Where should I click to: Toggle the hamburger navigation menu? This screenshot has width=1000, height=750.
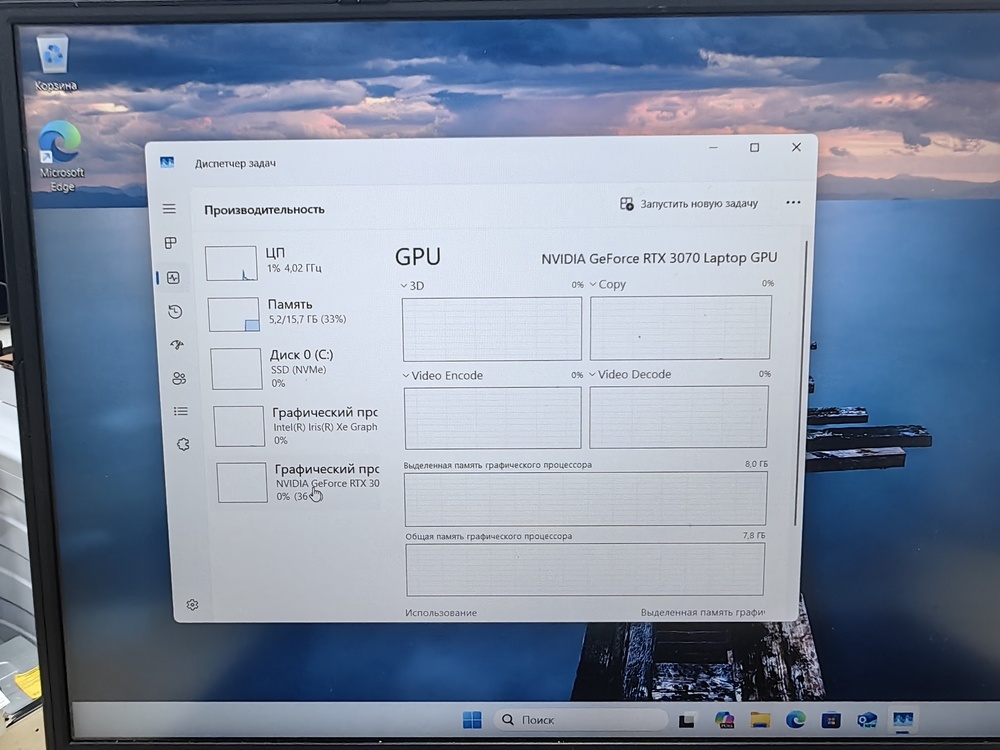169,209
